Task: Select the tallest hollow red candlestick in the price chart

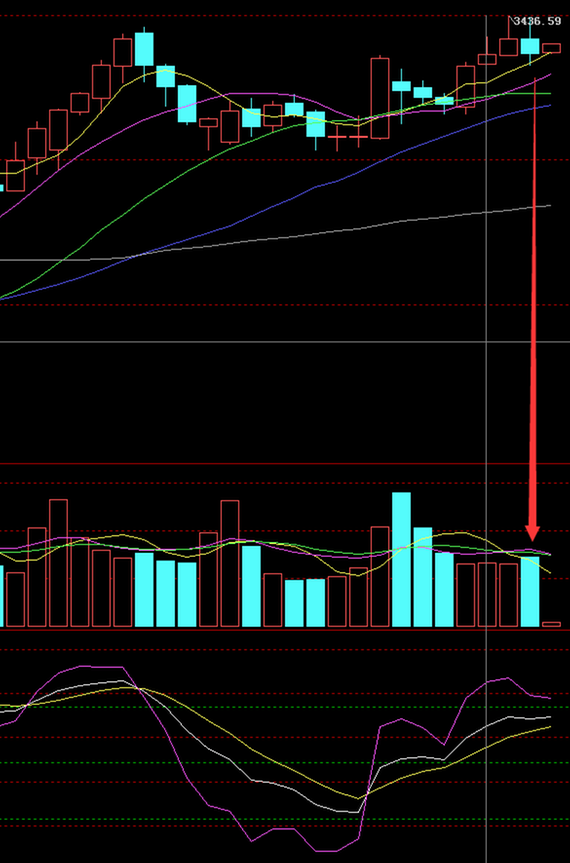Action: [380, 98]
